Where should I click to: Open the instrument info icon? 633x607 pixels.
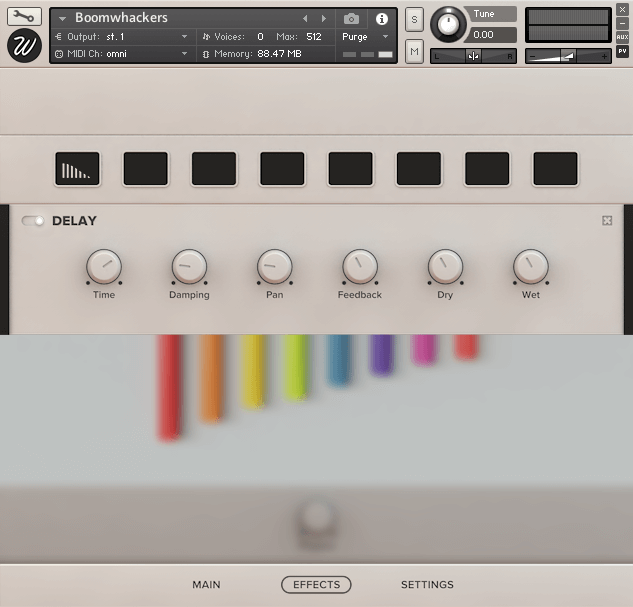pyautogui.click(x=381, y=19)
